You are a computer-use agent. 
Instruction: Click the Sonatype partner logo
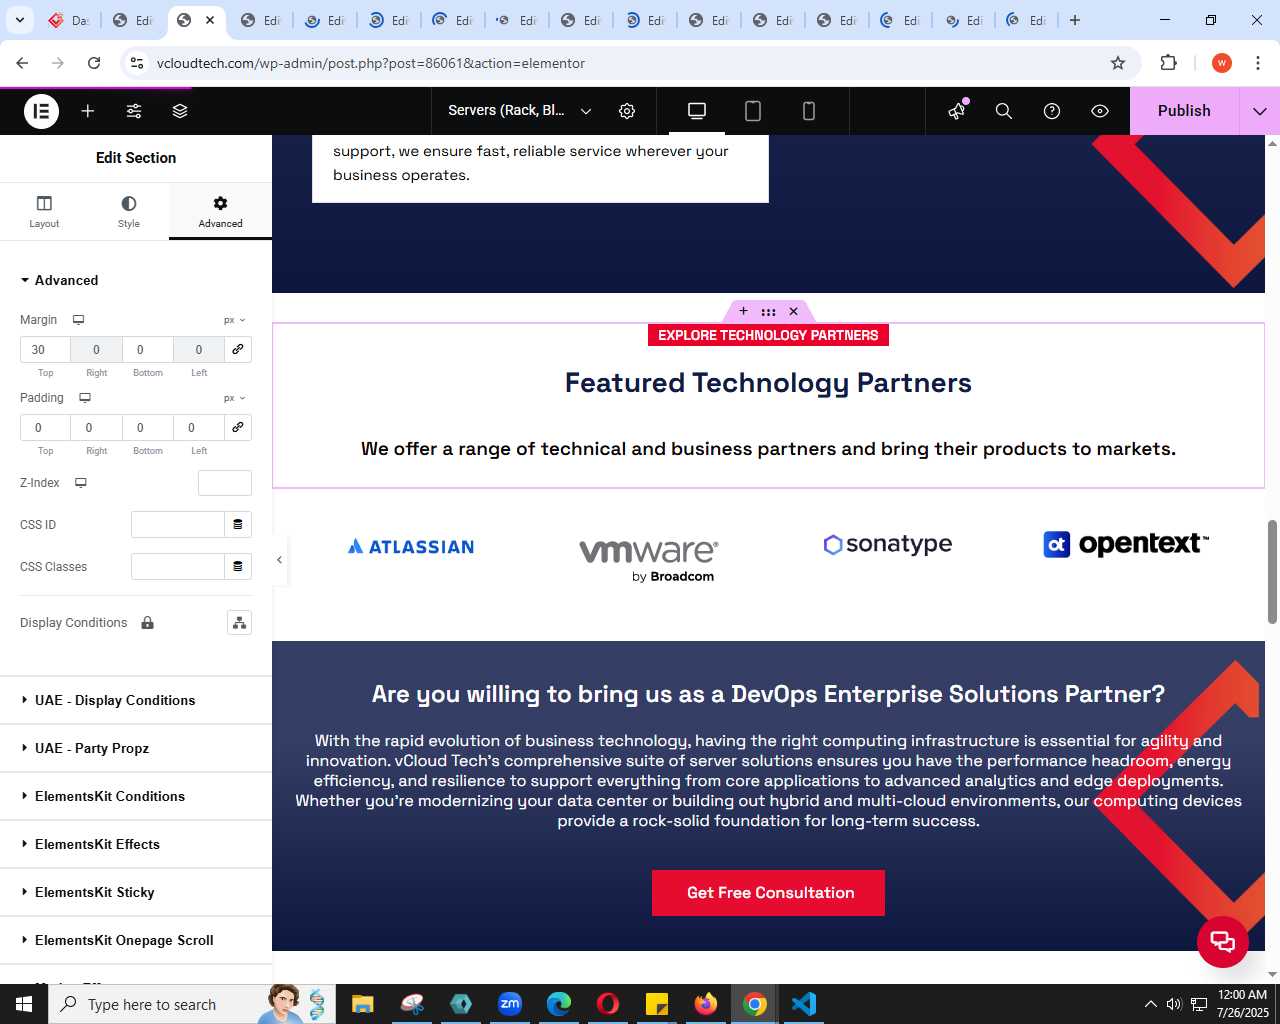click(x=887, y=544)
